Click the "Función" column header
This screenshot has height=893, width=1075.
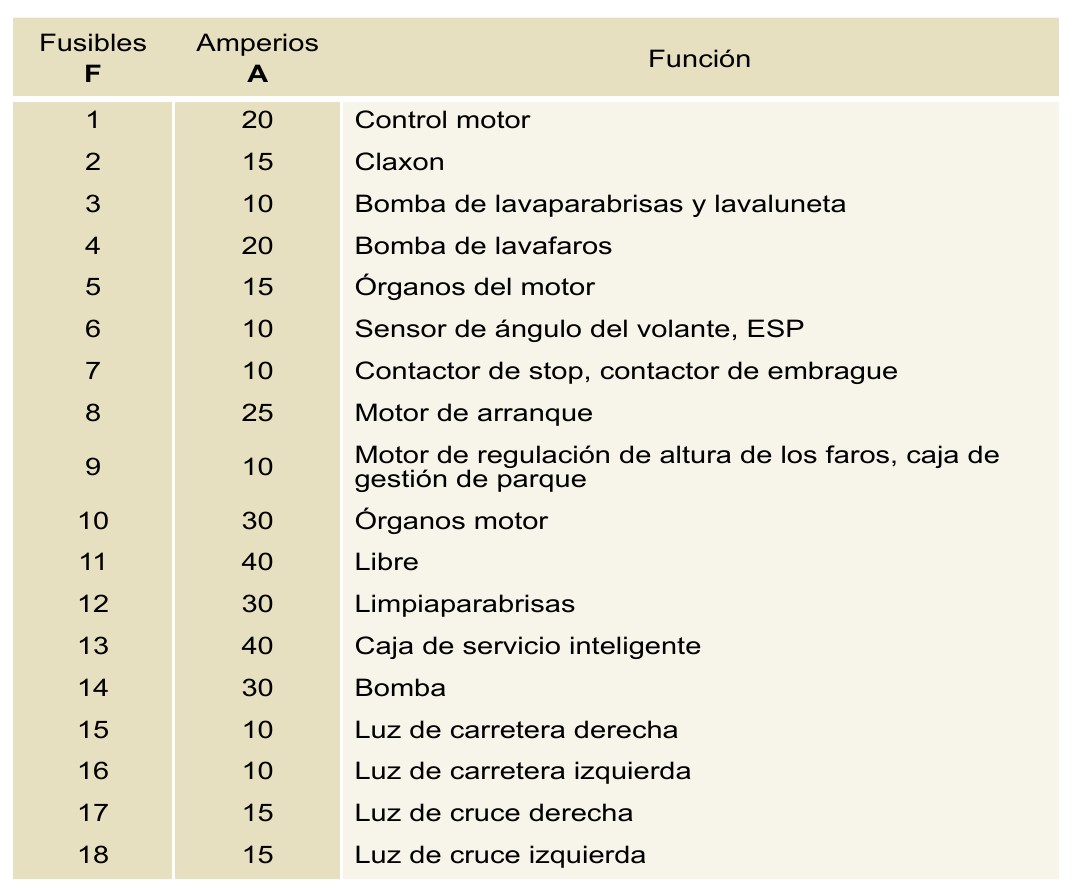pyautogui.click(x=699, y=58)
